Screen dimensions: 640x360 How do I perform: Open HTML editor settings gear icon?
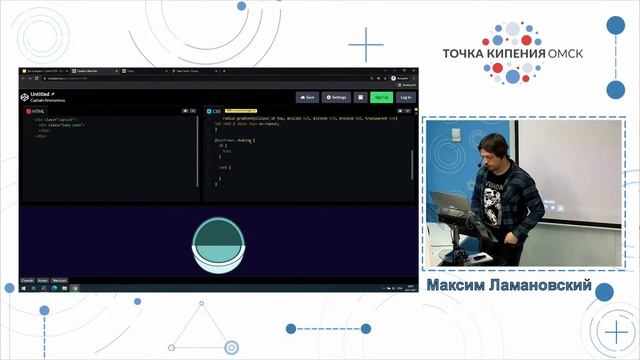(185, 111)
